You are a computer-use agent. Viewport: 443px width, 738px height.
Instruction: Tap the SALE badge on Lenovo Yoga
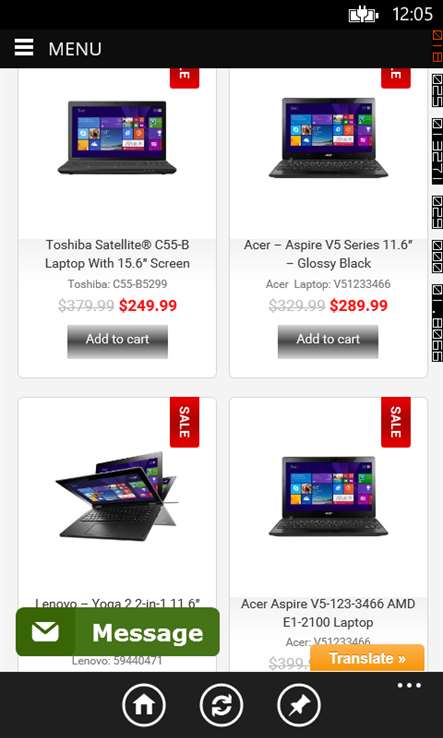[x=185, y=422]
